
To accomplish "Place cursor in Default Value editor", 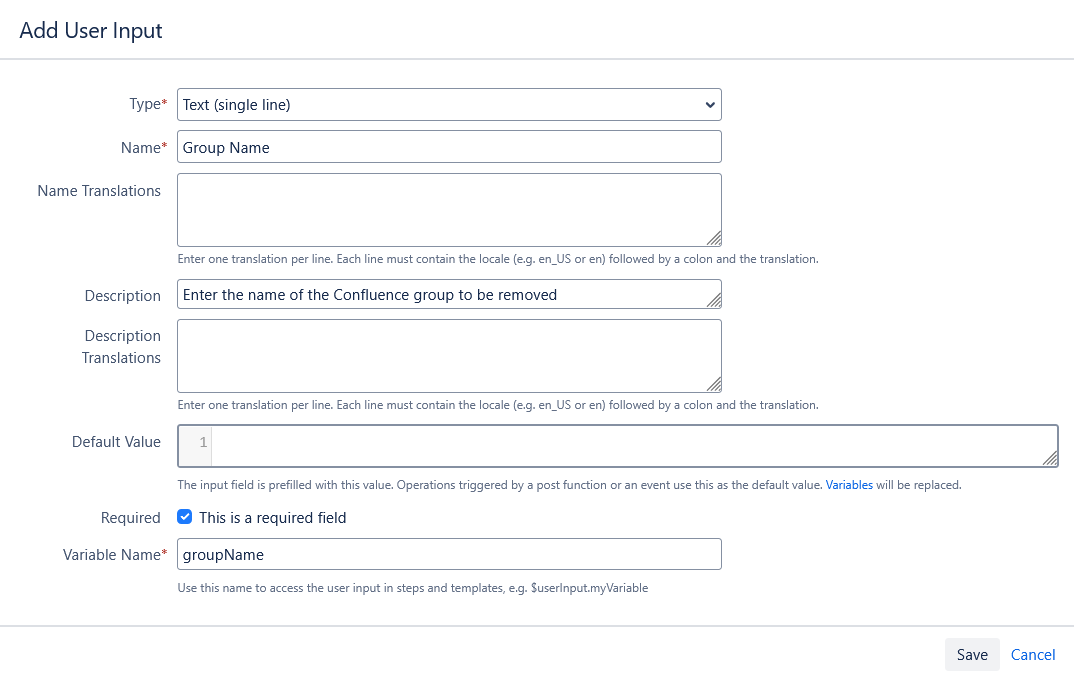I will coord(630,445).
